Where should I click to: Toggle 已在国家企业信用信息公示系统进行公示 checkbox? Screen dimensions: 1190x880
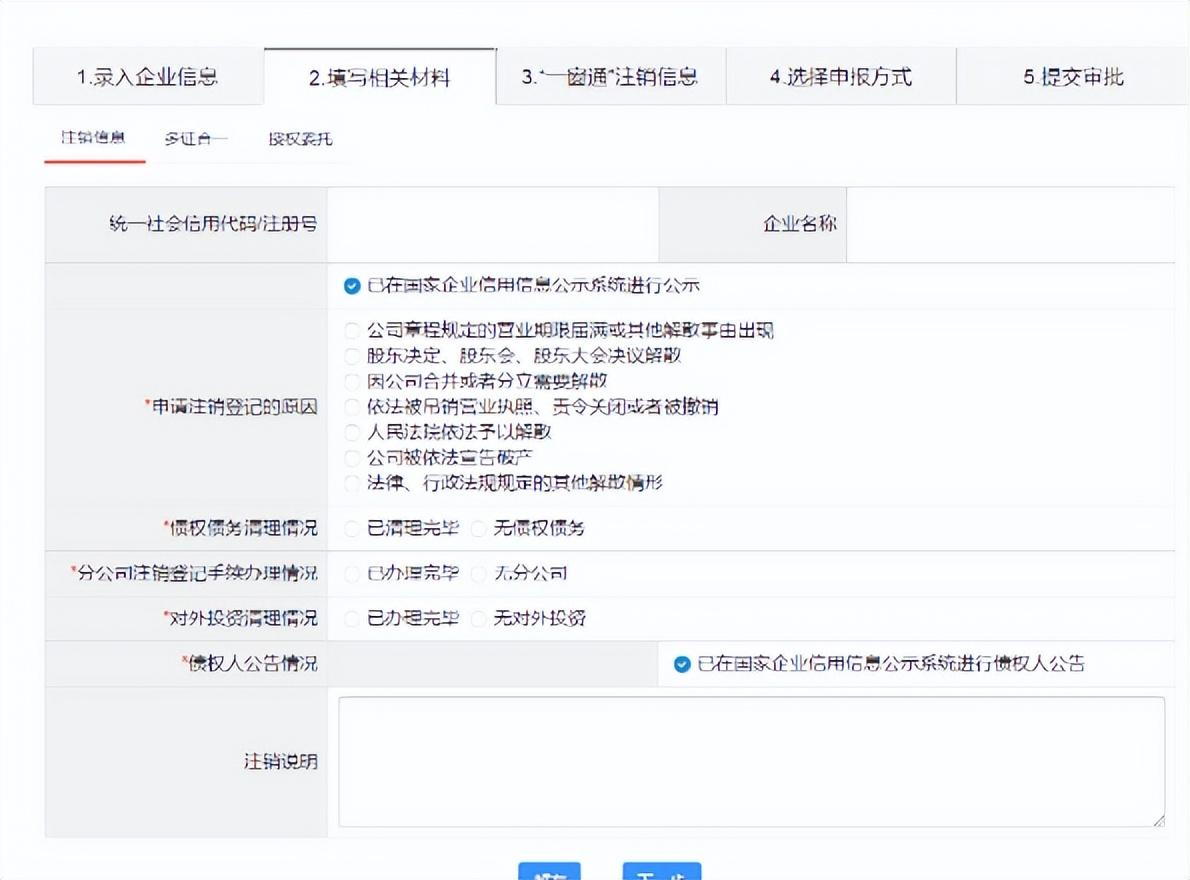click(x=351, y=286)
